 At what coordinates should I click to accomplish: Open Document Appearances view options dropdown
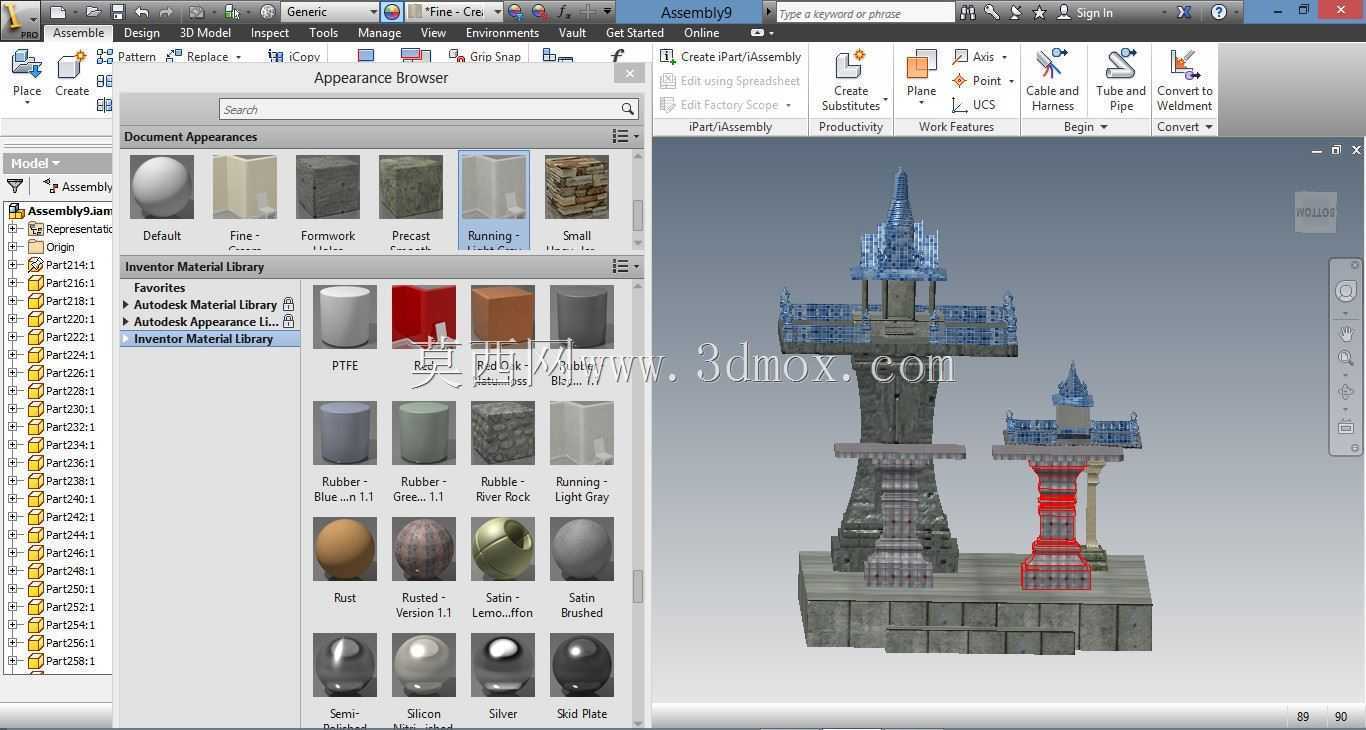click(x=625, y=137)
